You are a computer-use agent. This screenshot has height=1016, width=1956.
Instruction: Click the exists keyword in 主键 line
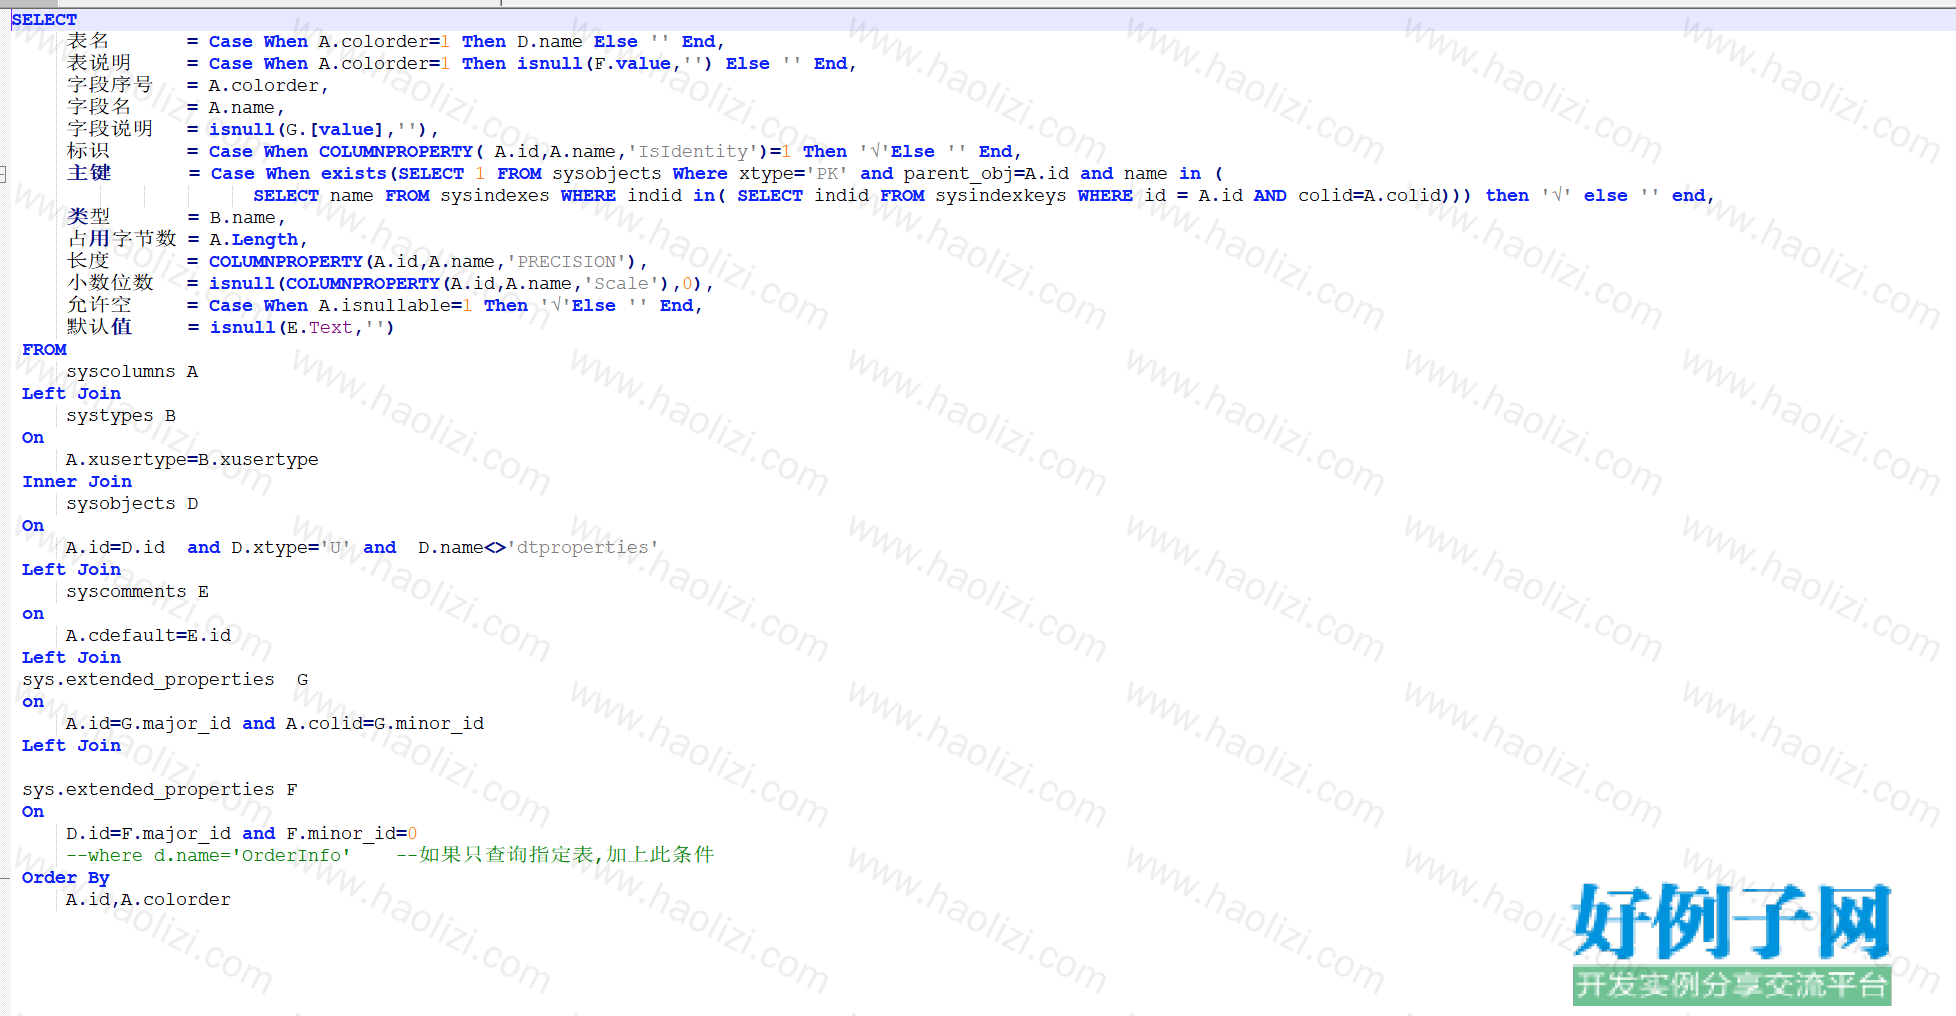click(354, 173)
